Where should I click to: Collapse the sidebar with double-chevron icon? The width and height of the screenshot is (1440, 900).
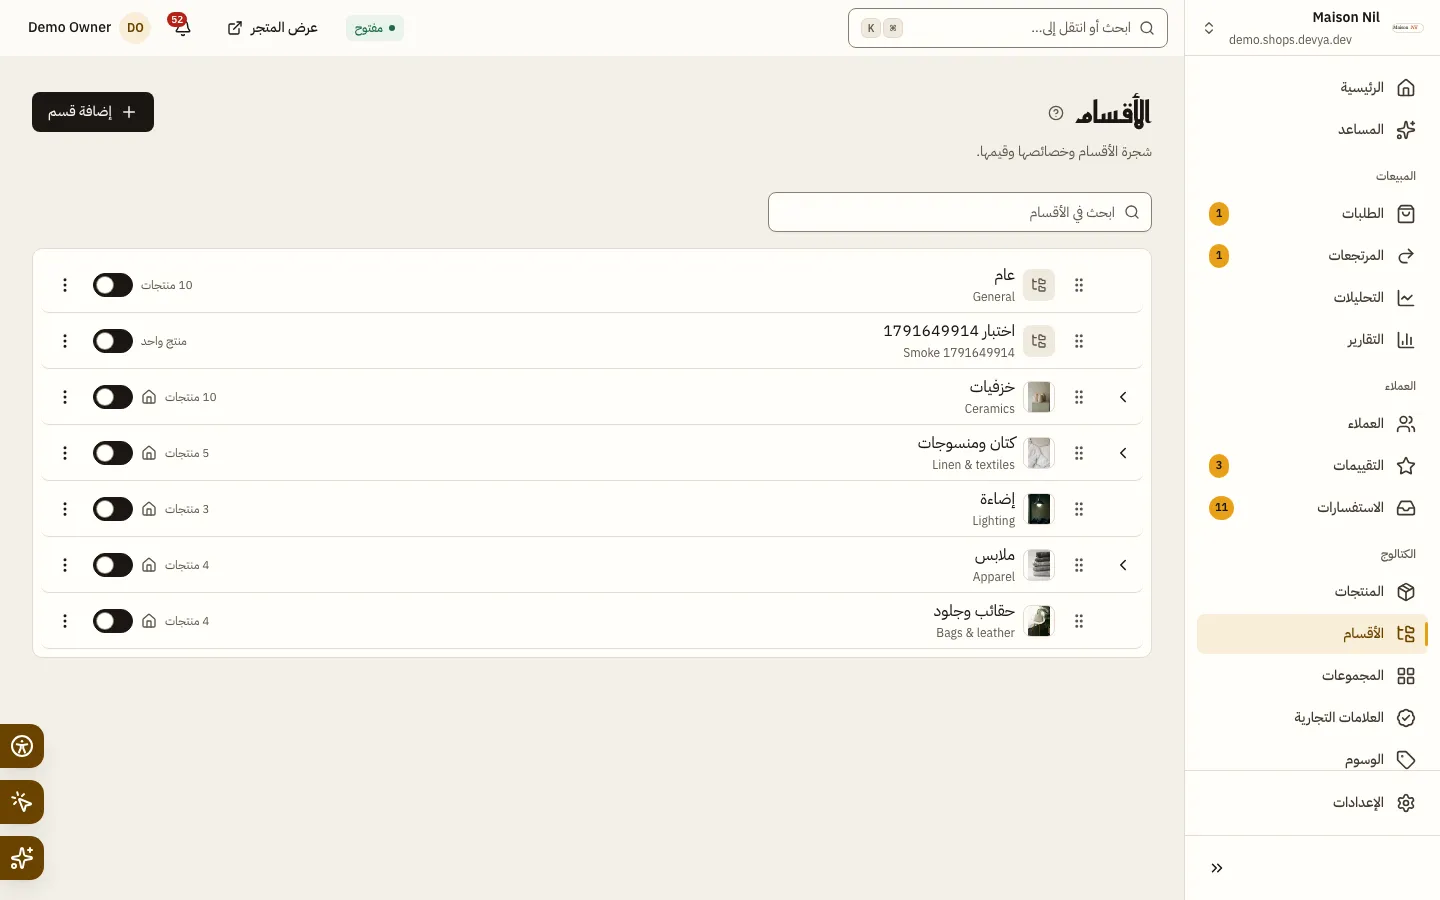[1217, 868]
